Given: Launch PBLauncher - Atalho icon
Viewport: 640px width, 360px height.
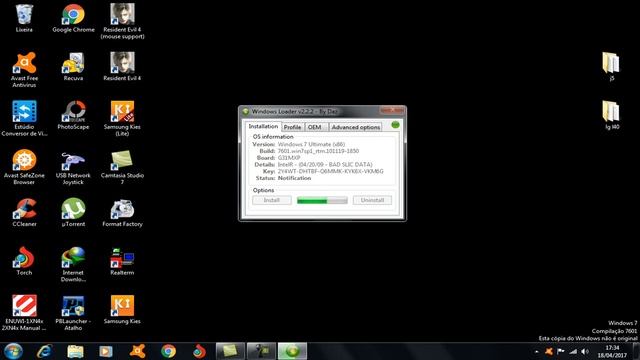Looking at the screenshot, I should pos(73,313).
